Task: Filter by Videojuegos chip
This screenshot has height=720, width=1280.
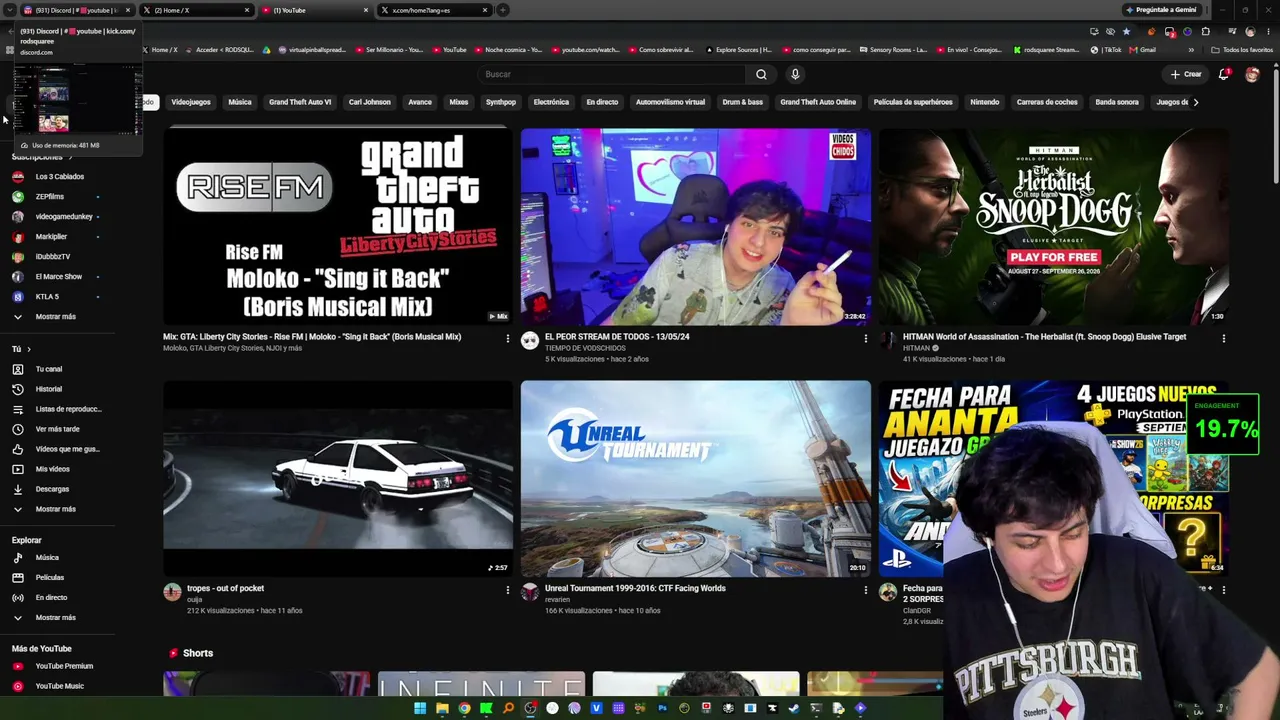Action: 191,102
